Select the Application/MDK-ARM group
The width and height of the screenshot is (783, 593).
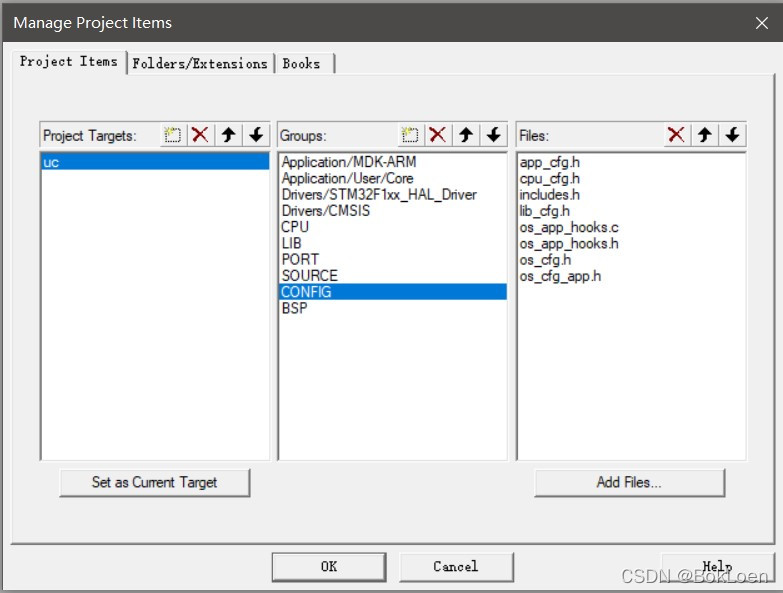392,162
